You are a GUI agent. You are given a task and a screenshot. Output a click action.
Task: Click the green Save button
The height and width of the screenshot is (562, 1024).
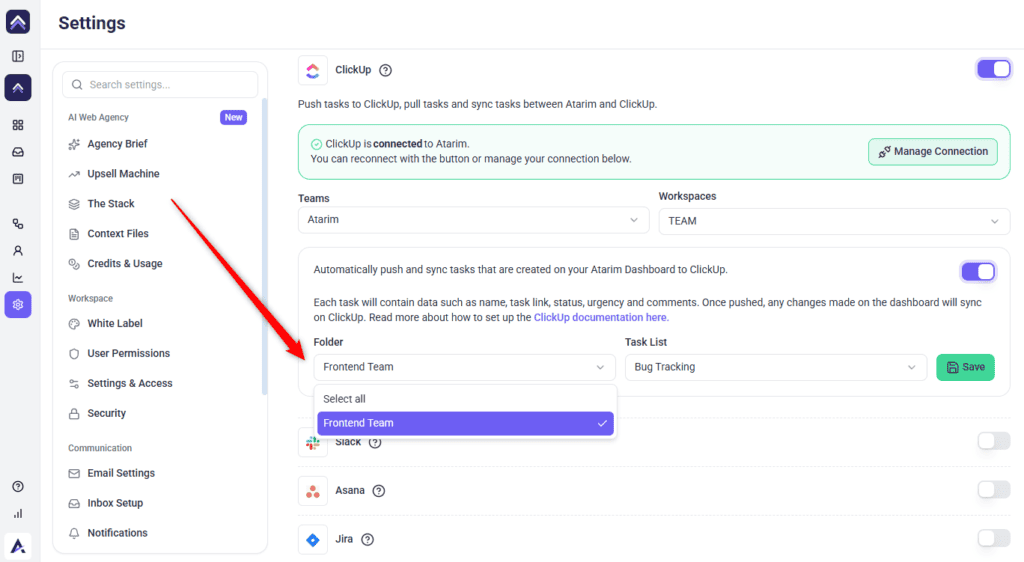(x=965, y=367)
